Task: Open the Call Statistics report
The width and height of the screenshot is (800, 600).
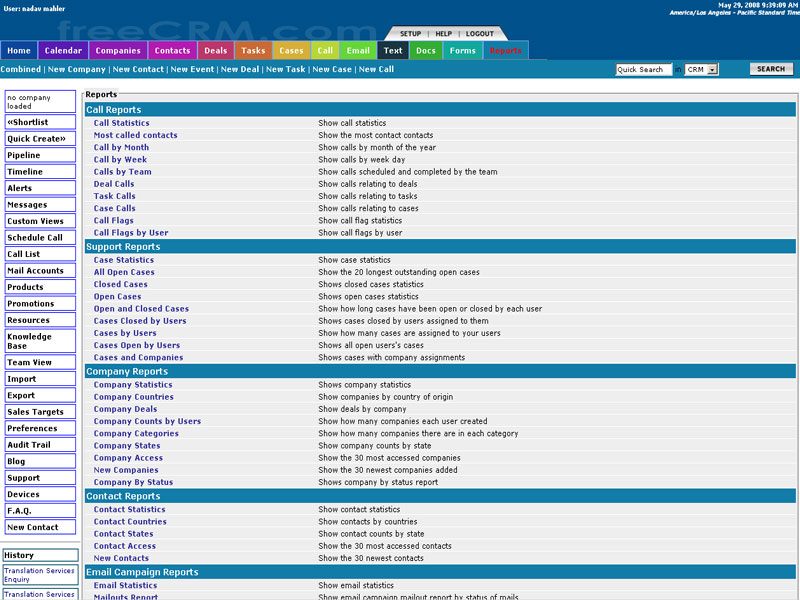Action: pyautogui.click(x=121, y=123)
